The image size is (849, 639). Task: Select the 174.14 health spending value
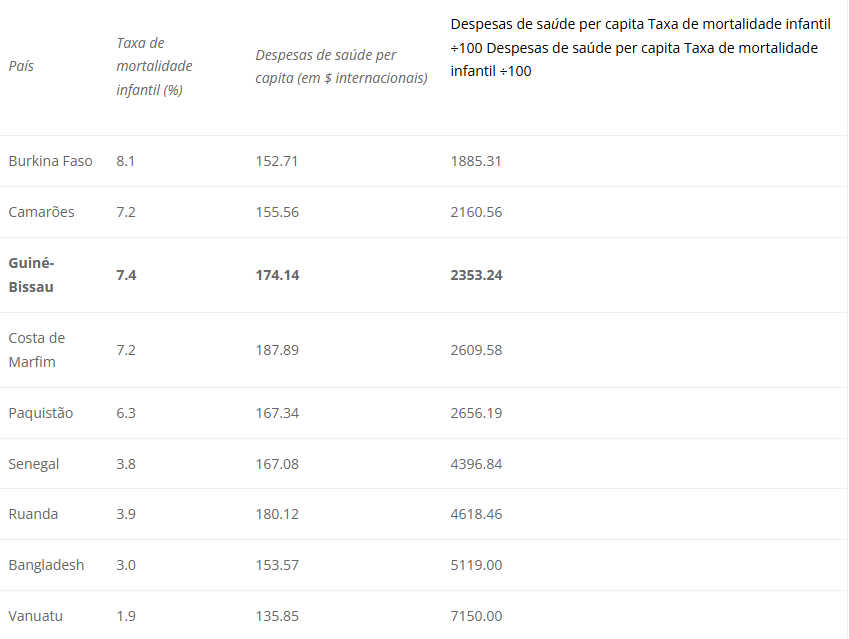click(277, 275)
